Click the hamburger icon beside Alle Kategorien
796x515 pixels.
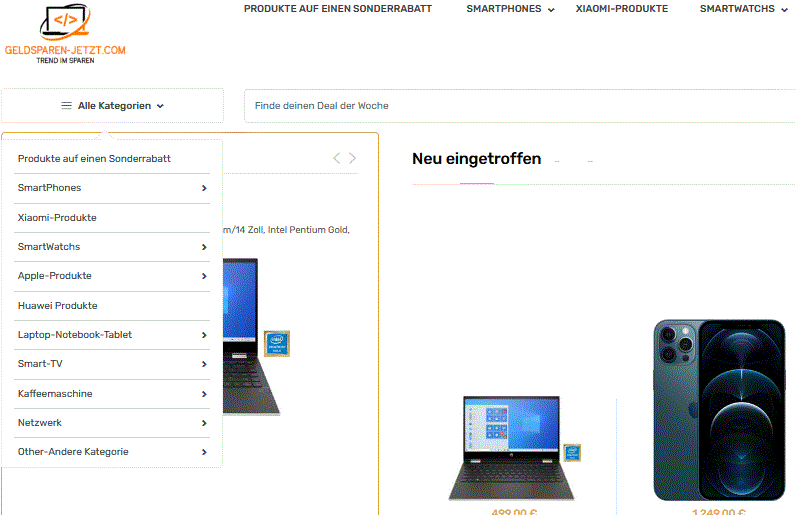67,106
